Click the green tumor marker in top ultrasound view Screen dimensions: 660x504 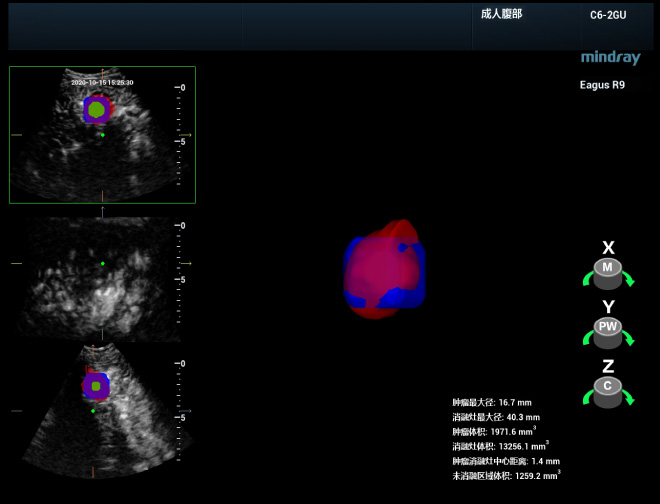96,109
